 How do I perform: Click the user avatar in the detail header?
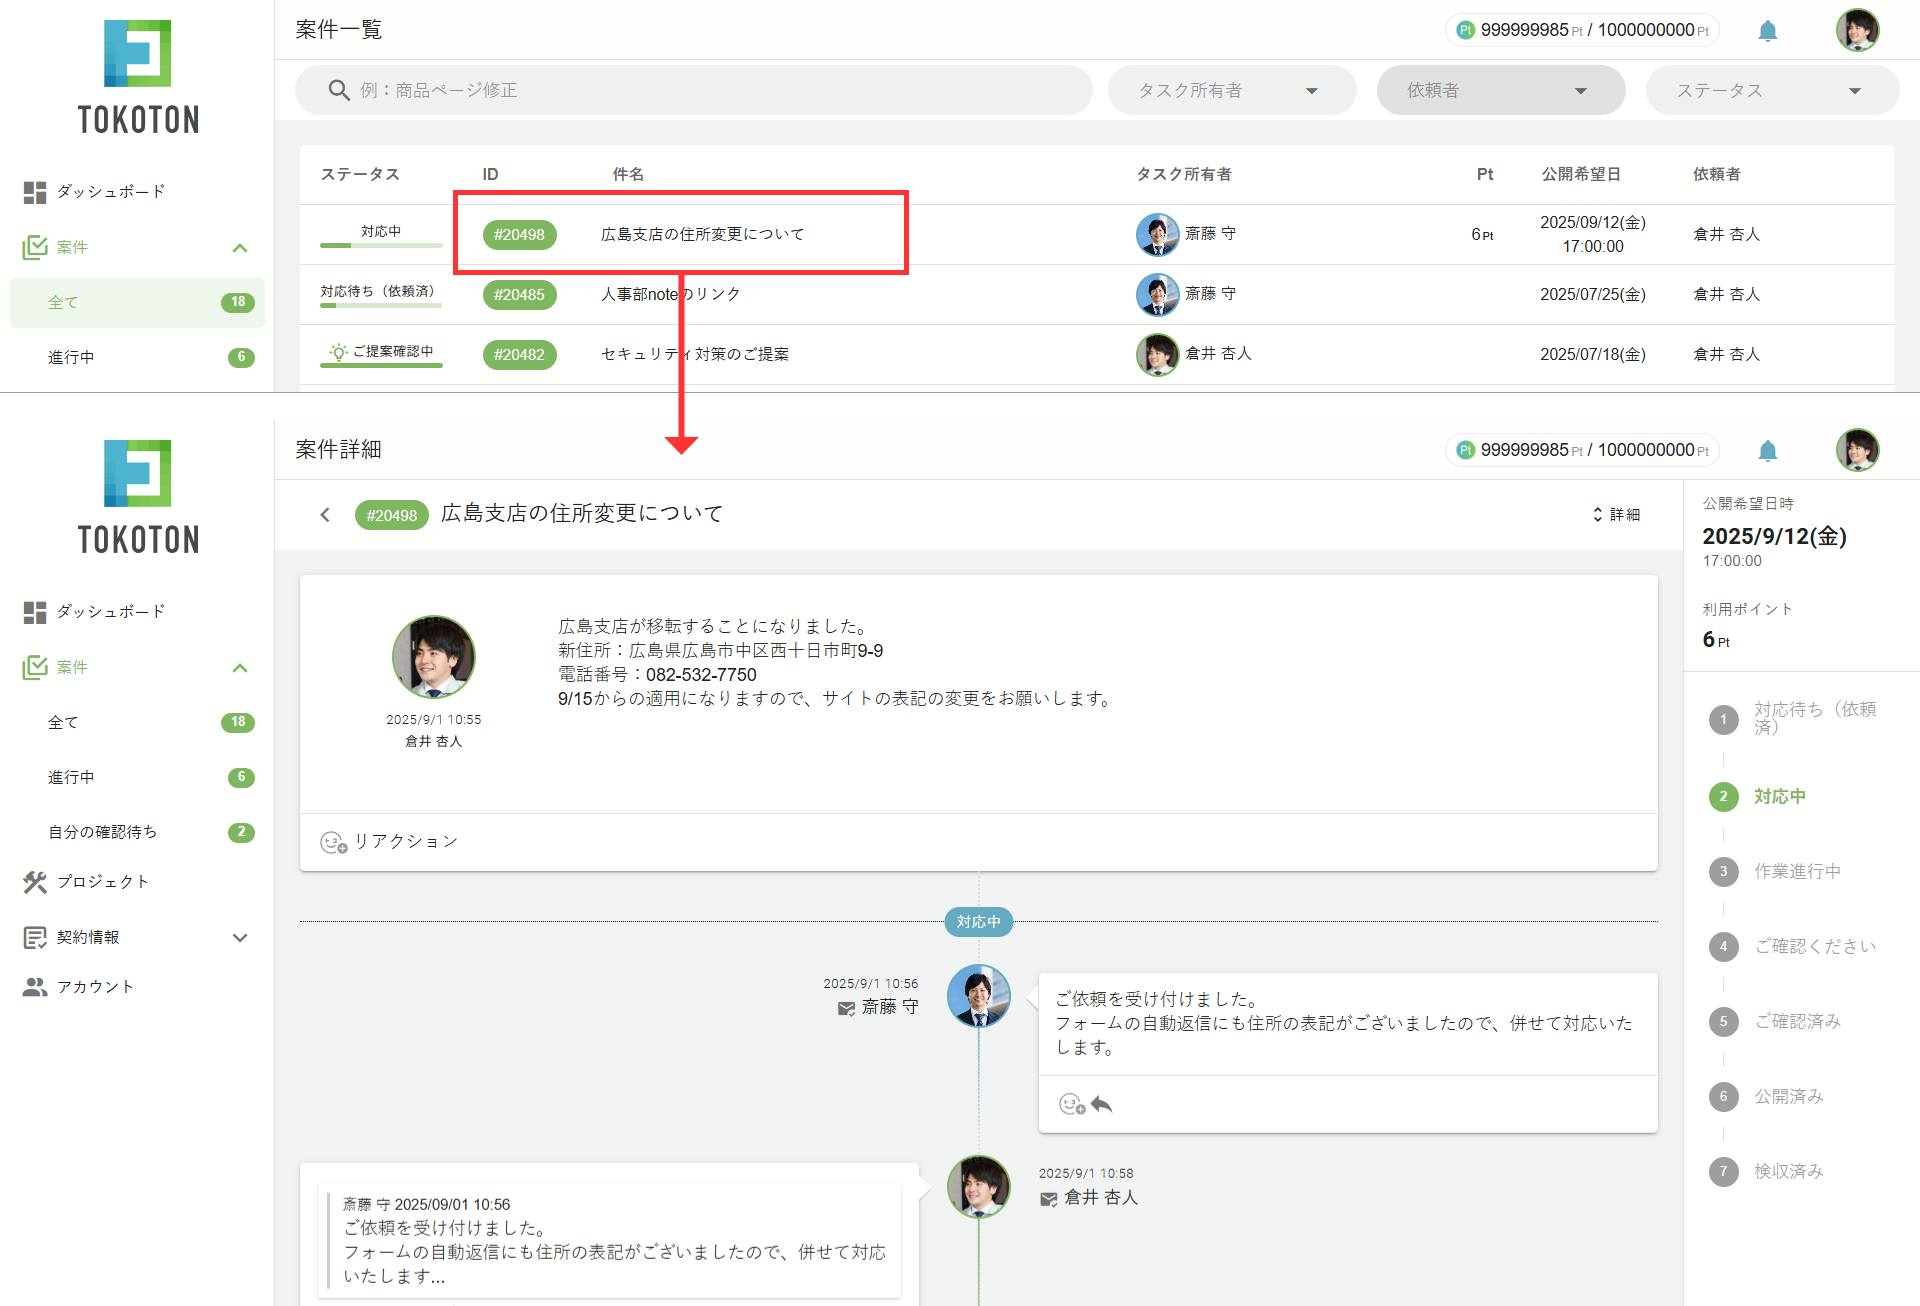pyautogui.click(x=1857, y=450)
